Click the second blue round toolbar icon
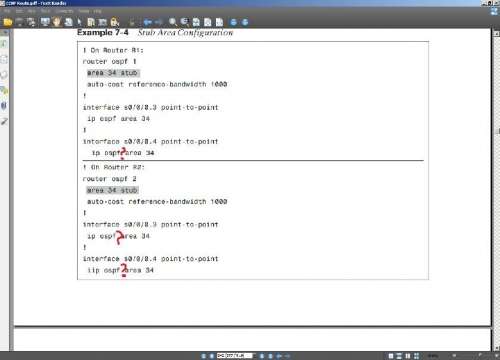The width and height of the screenshot is (500, 360). [x=245, y=22]
